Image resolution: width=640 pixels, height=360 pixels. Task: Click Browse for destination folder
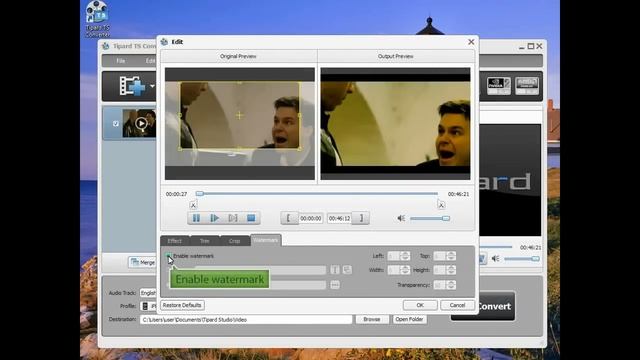[372, 319]
